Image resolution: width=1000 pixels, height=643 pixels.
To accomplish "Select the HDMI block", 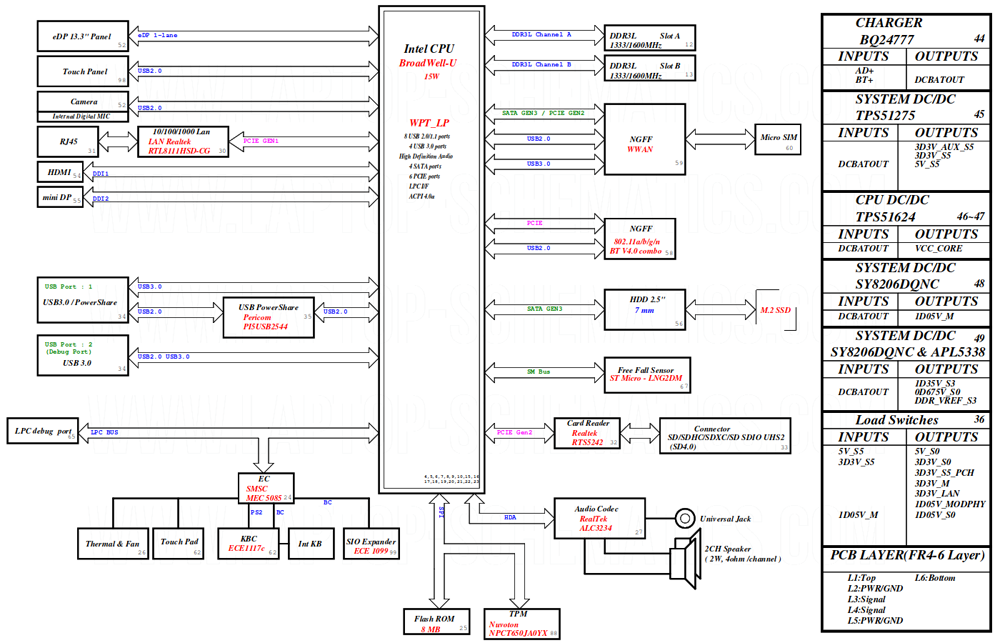I will (x=60, y=172).
